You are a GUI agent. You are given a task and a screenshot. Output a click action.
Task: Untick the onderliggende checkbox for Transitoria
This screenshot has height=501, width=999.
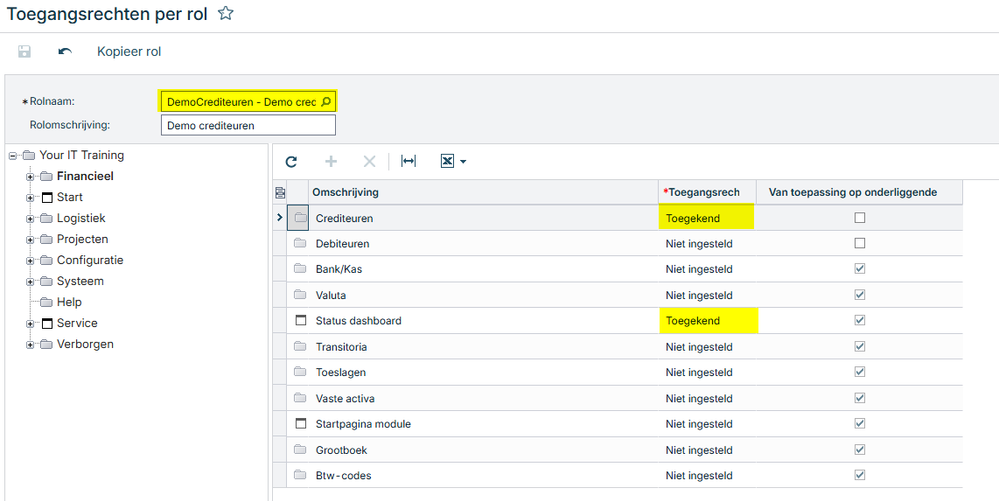[x=859, y=347]
